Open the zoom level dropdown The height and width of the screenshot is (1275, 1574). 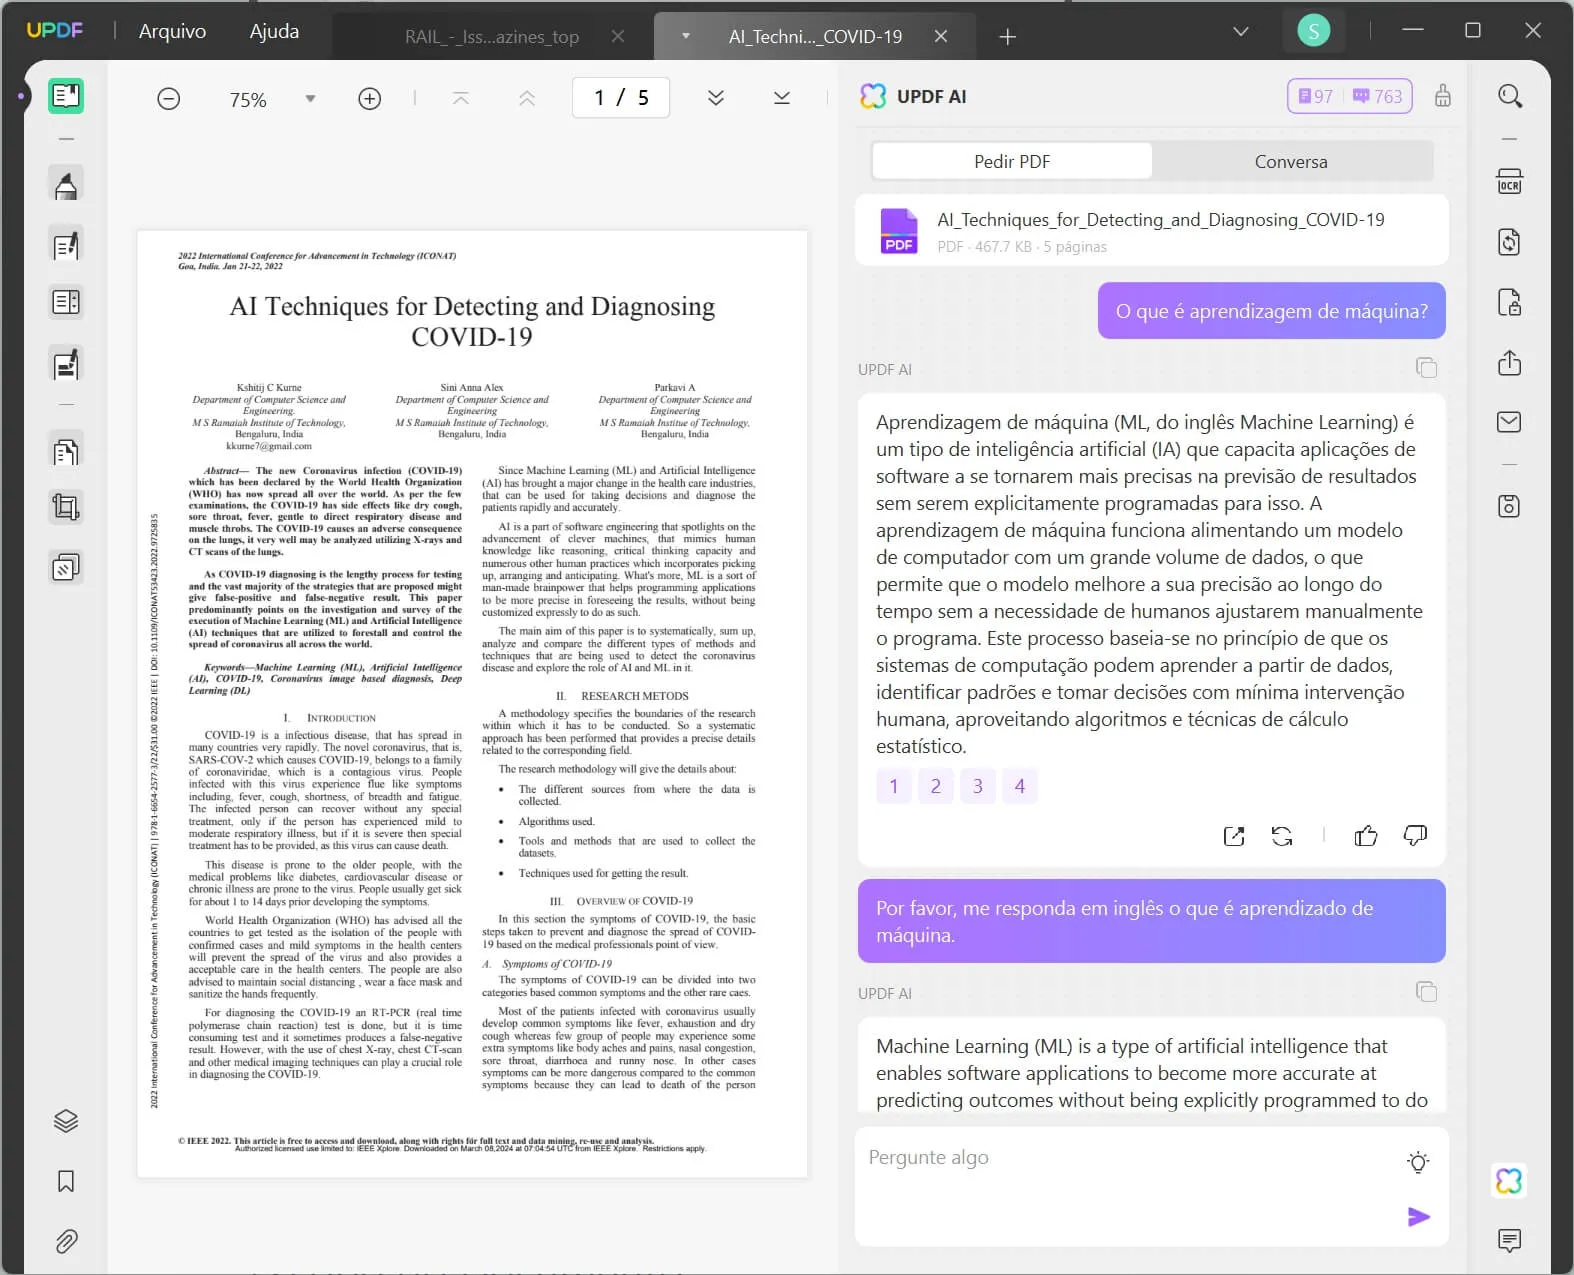coord(310,99)
